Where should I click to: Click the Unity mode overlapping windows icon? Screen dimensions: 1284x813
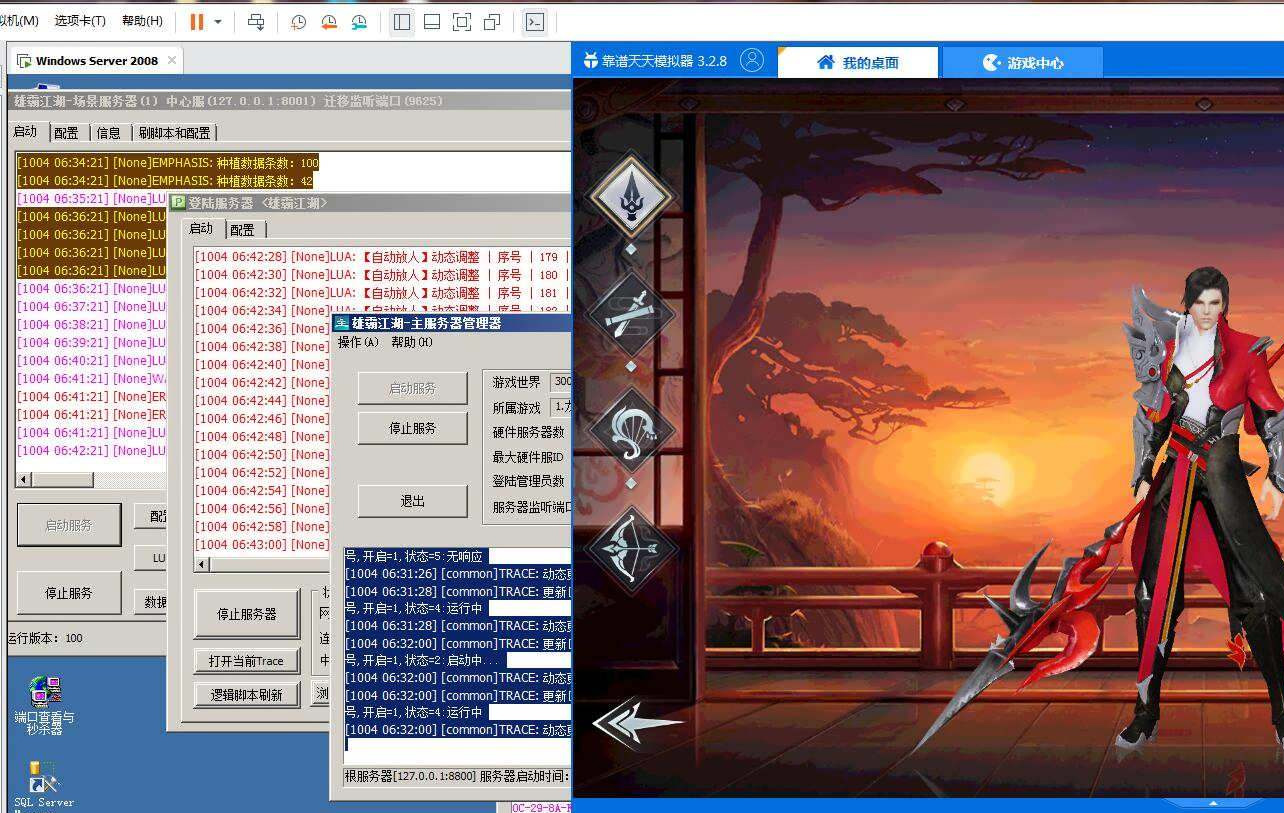click(491, 21)
